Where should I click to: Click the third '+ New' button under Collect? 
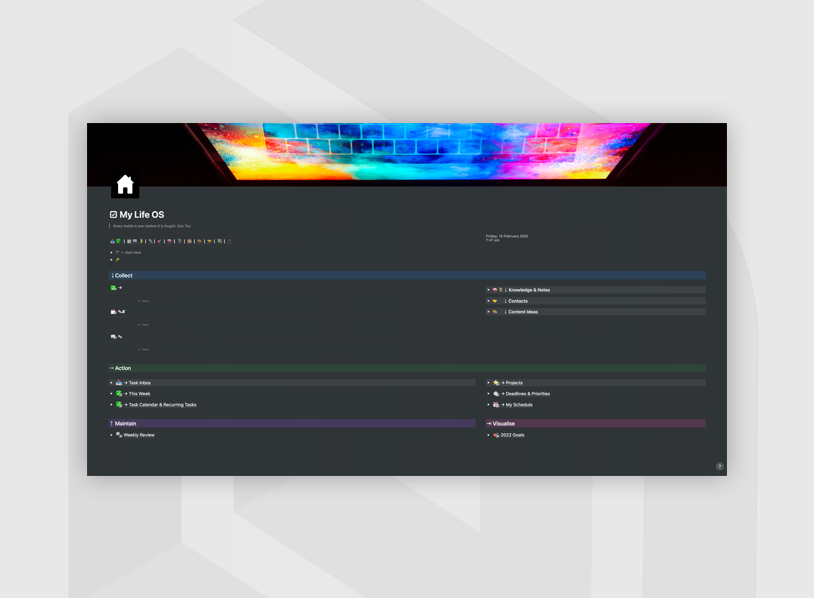[x=144, y=350]
